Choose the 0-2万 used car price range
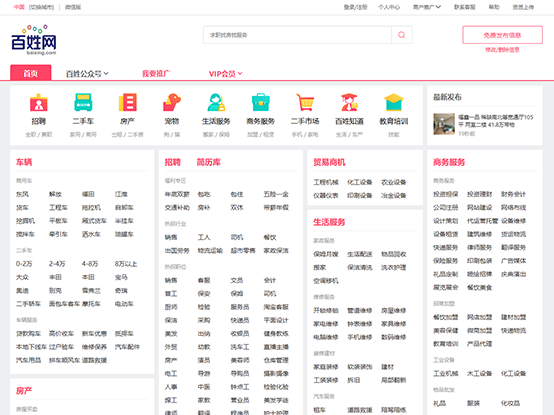Screen dimensions: 554x415 tap(24, 264)
